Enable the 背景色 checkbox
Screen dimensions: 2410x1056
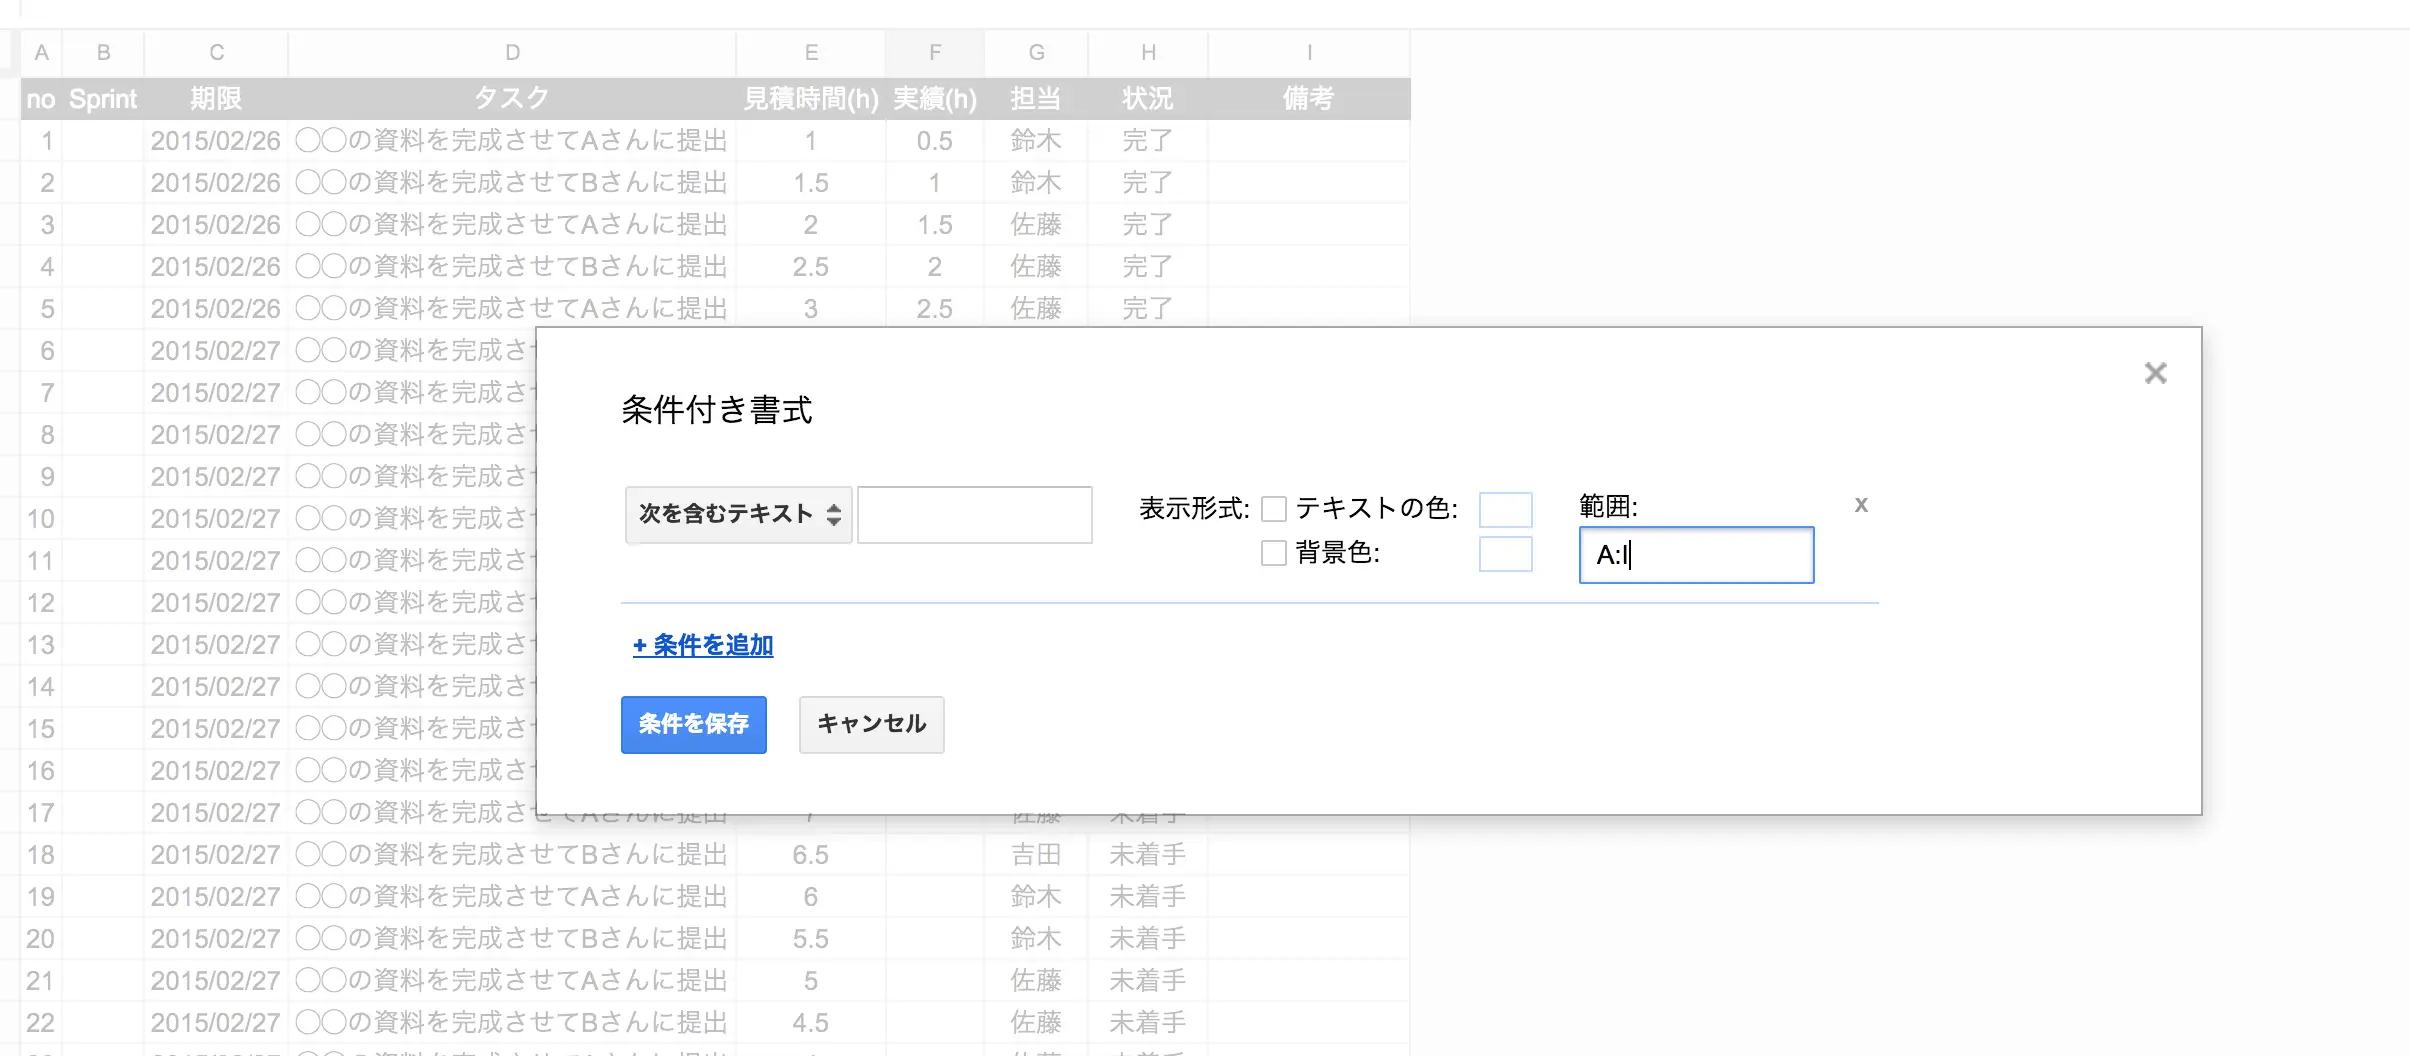tap(1273, 553)
